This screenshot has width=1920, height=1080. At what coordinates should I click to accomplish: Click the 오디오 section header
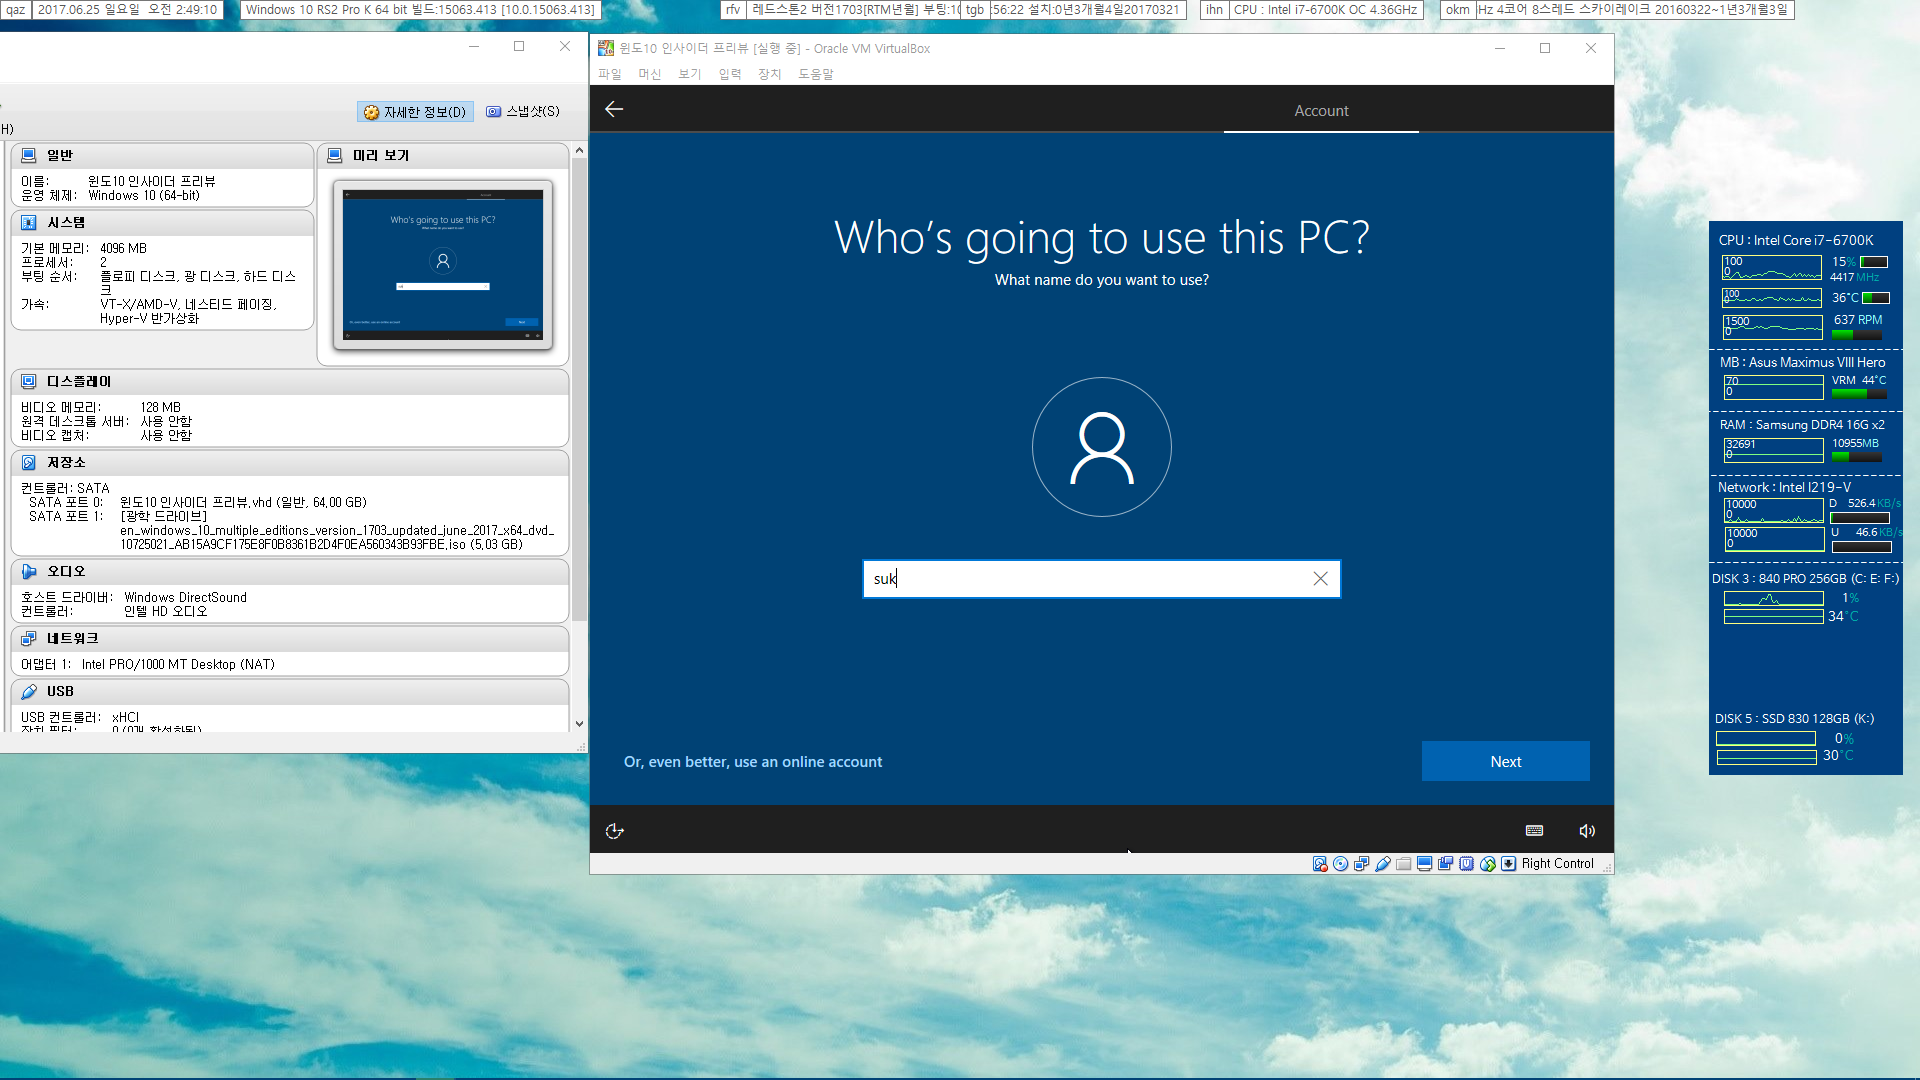[x=290, y=571]
